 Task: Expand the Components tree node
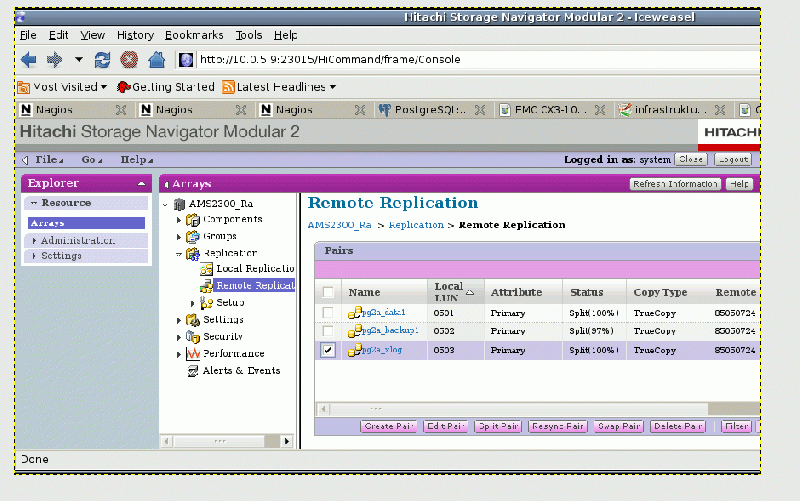[179, 220]
